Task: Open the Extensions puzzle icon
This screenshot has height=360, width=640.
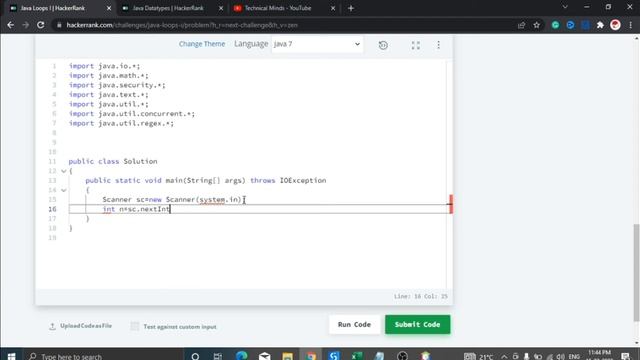Action: 600,25
